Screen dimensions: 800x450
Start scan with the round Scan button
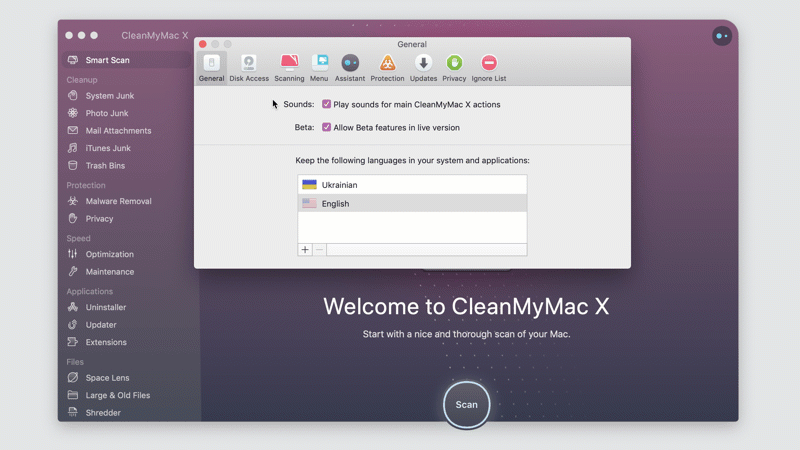tap(466, 405)
